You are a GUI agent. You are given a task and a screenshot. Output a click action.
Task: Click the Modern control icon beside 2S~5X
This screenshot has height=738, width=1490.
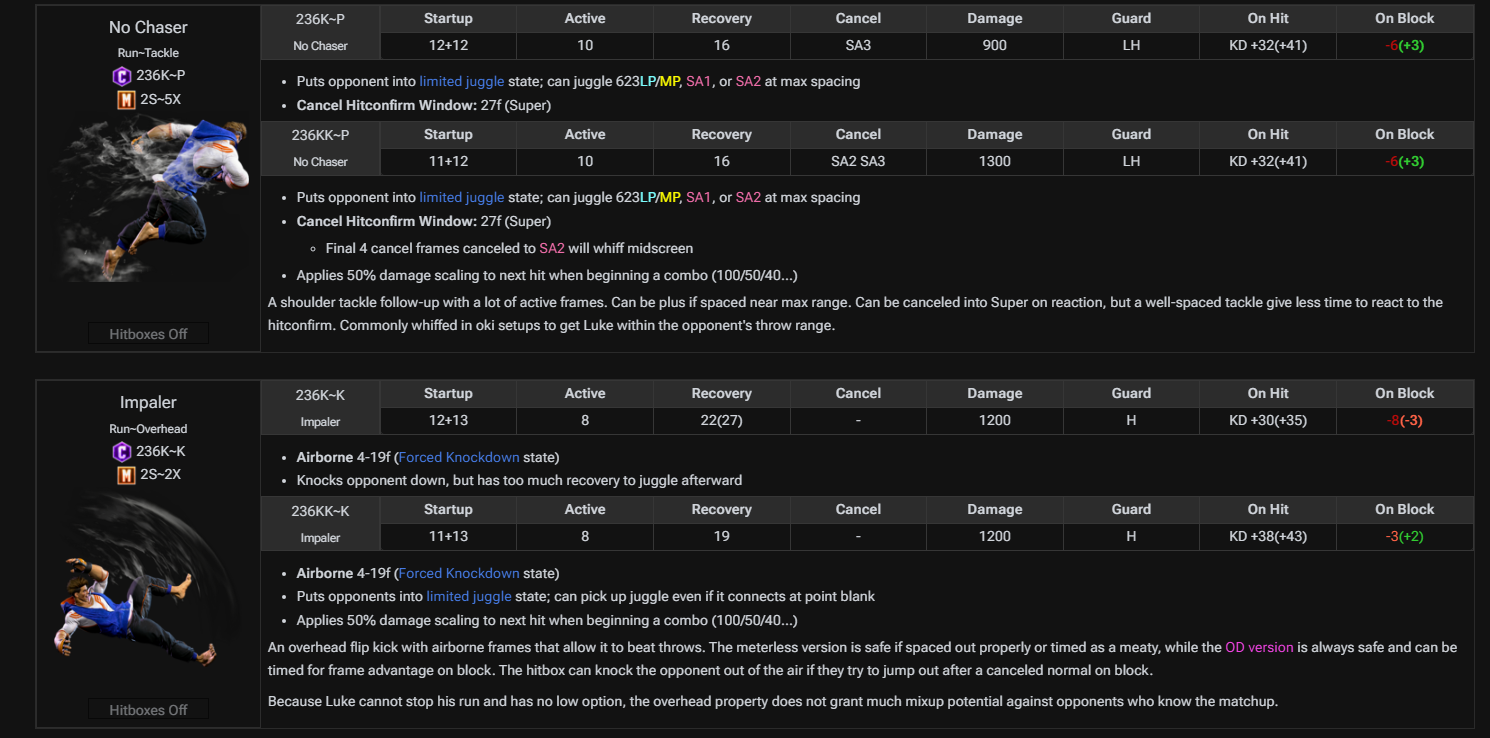coord(126,99)
